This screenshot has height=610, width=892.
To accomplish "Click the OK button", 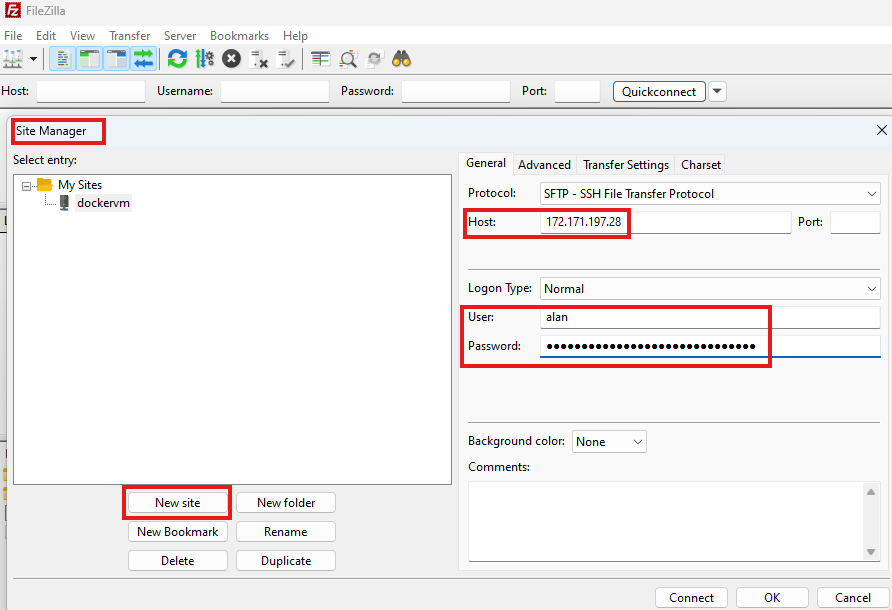I will pos(772,597).
